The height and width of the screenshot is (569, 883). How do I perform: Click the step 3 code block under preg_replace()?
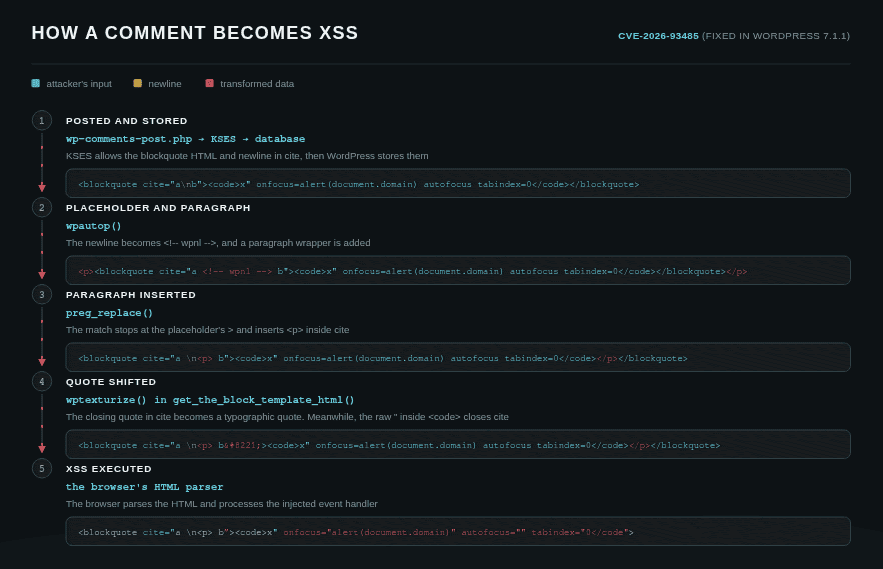458,358
